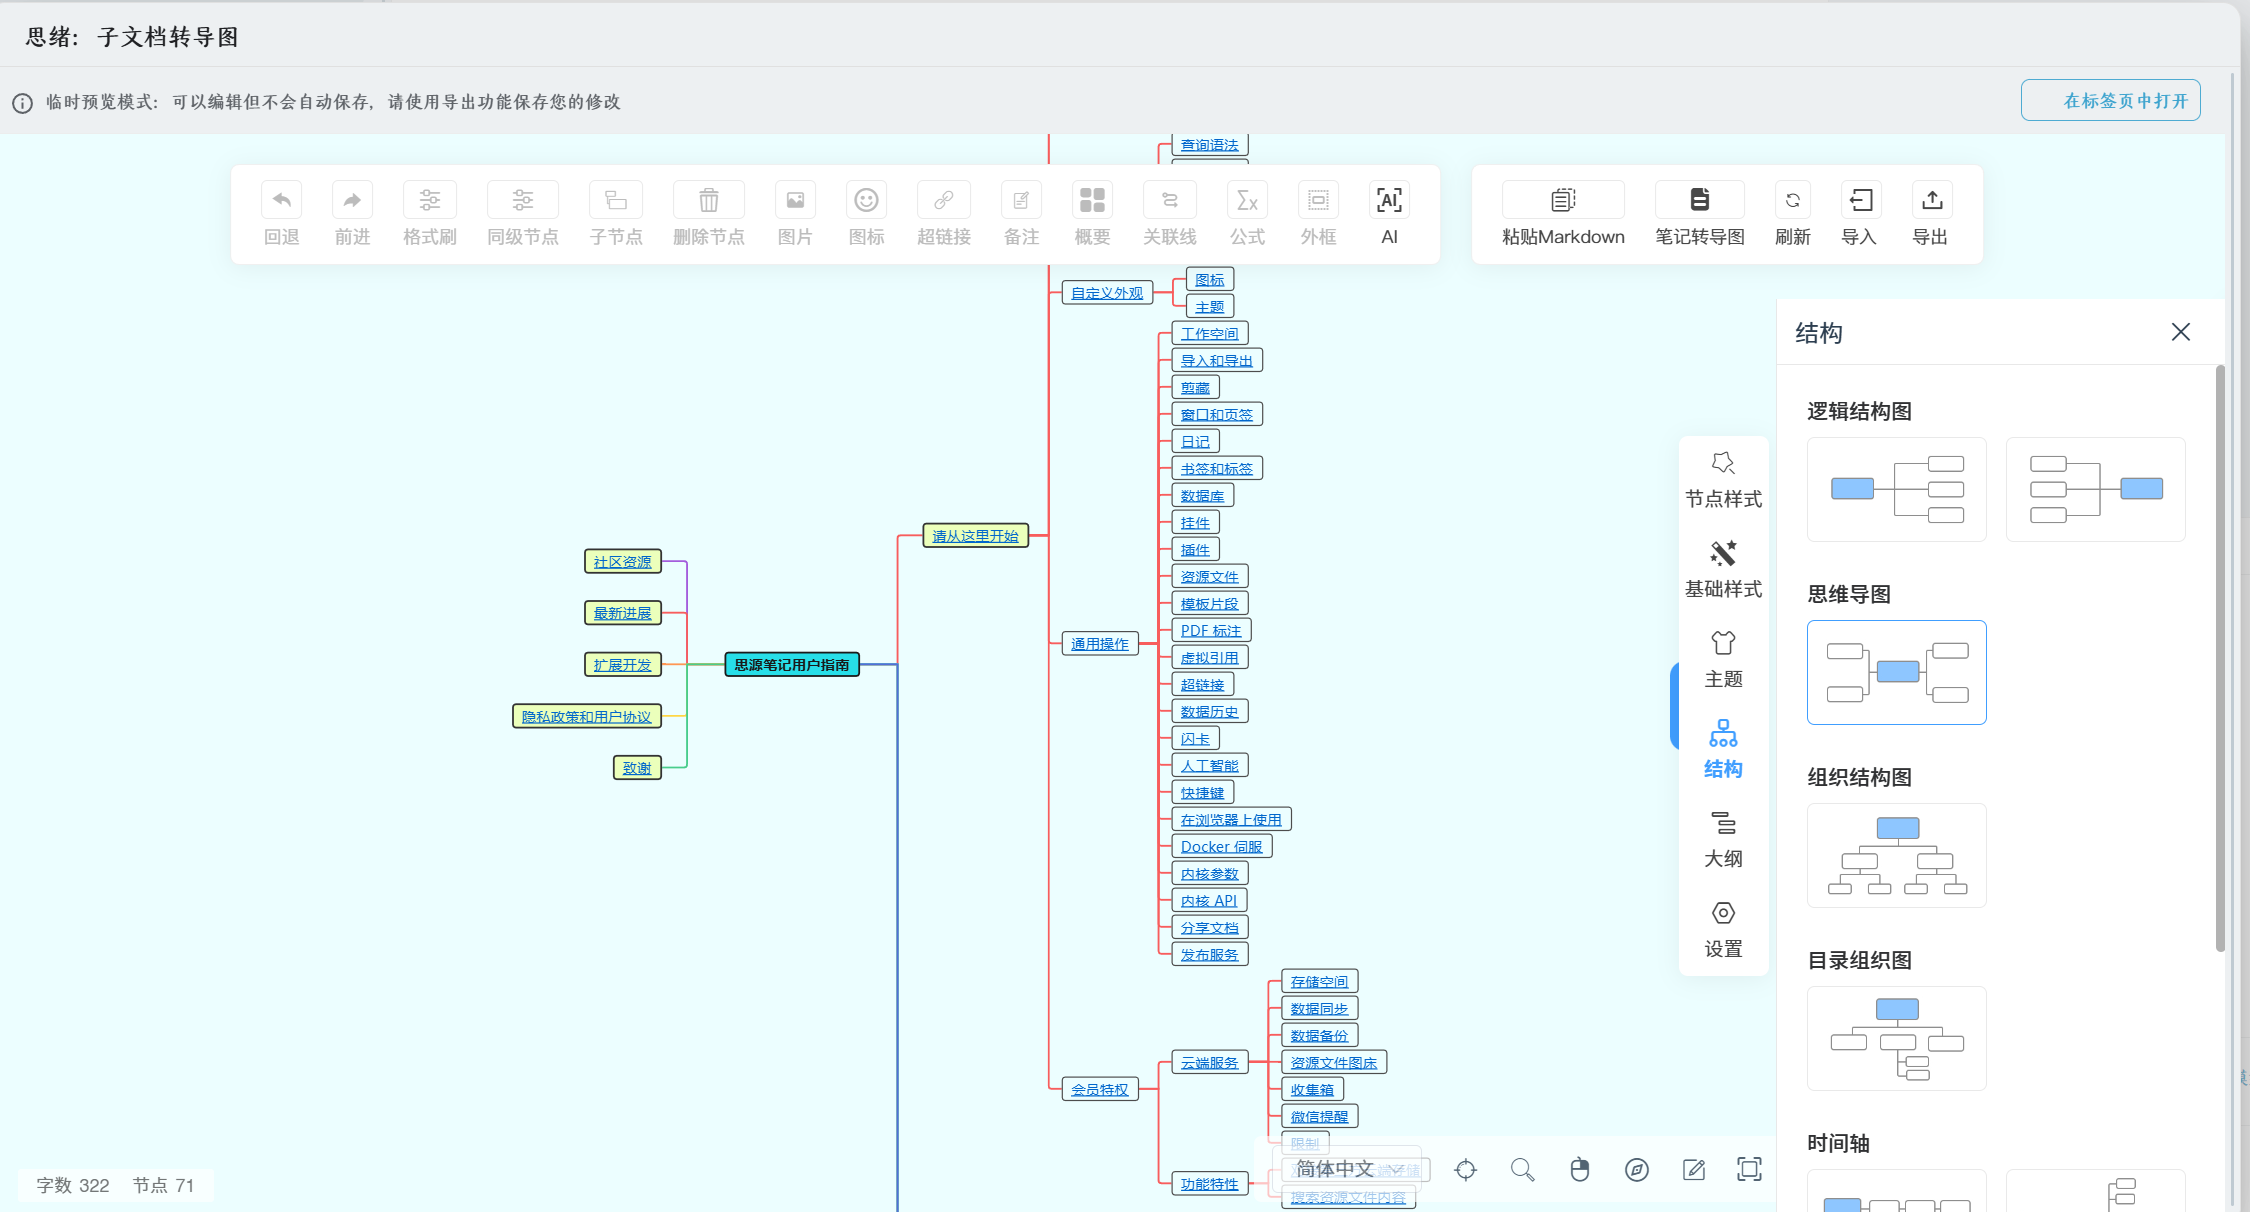Open the 通用操作 node link
The width and height of the screenshot is (2250, 1212).
click(1099, 644)
